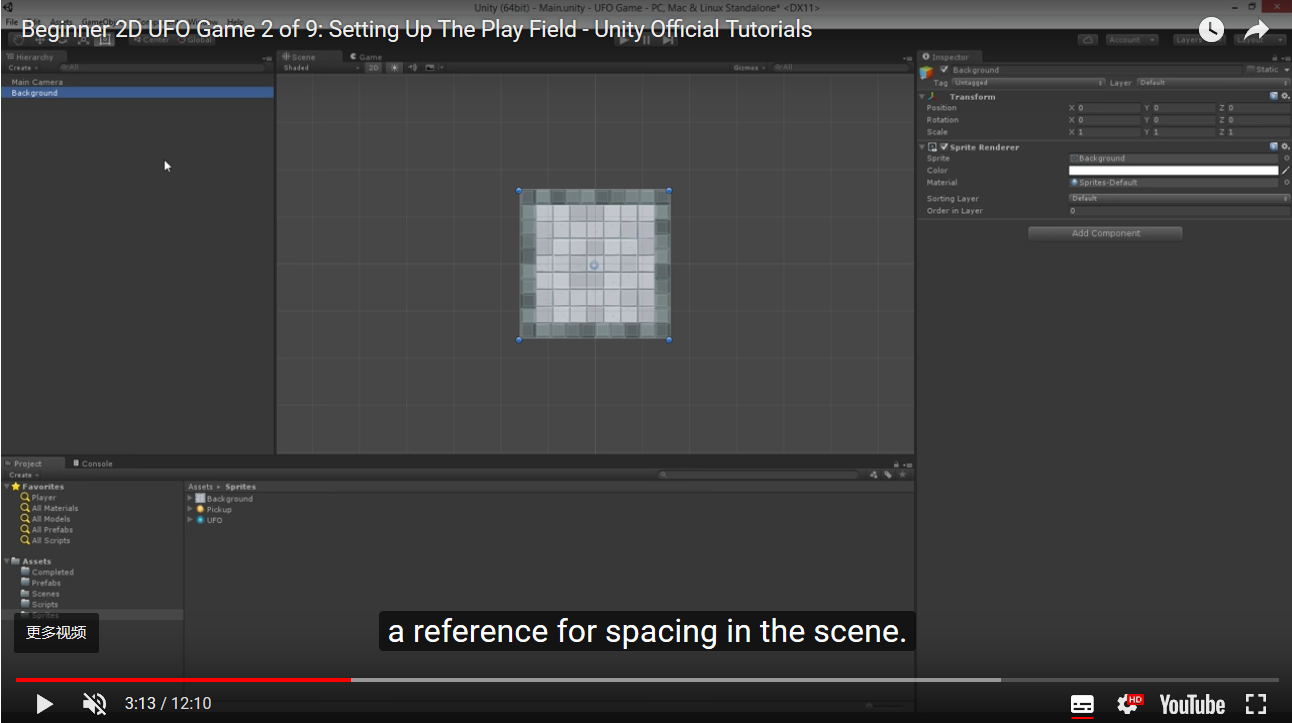
Task: Open Transform component help icon
Action: (1274, 96)
